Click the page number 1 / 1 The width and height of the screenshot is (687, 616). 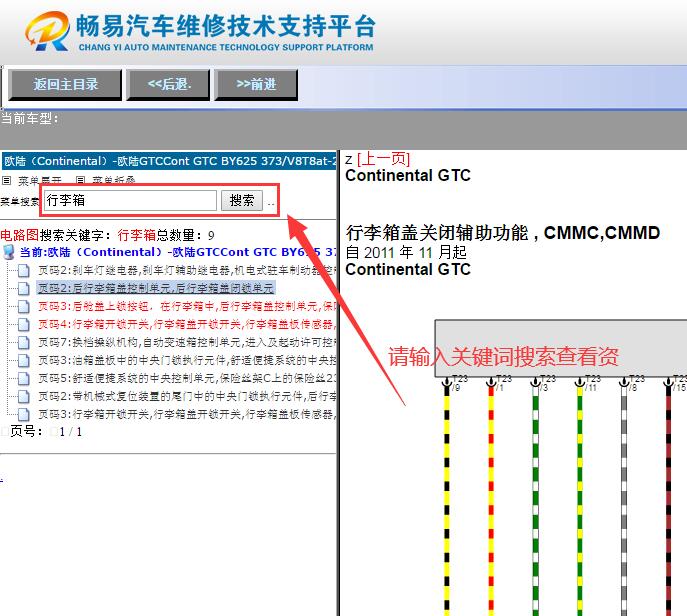pos(71,432)
